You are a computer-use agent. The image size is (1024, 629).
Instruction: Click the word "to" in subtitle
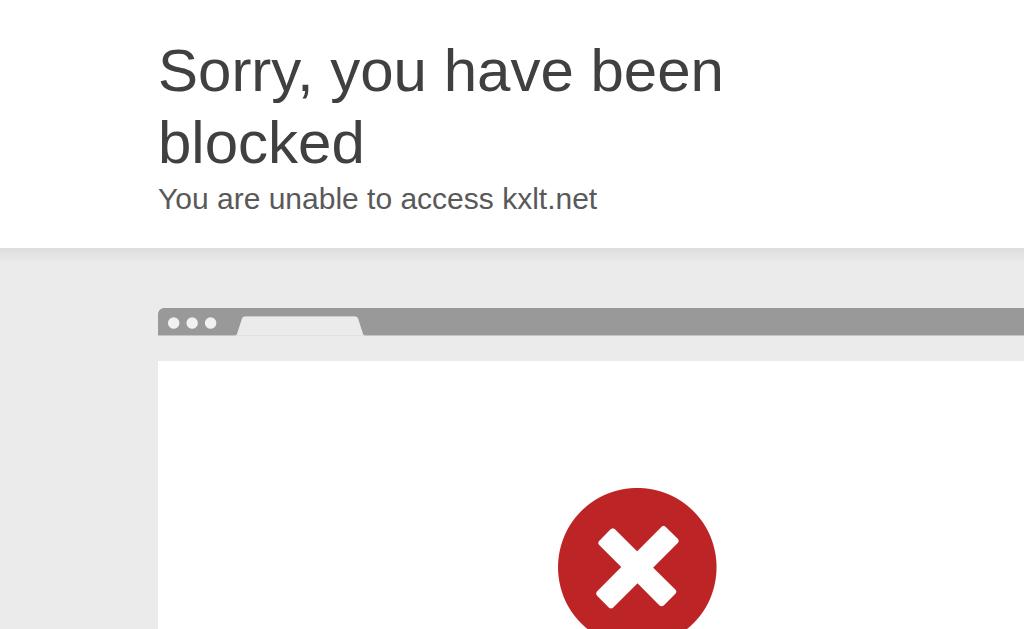tap(379, 199)
